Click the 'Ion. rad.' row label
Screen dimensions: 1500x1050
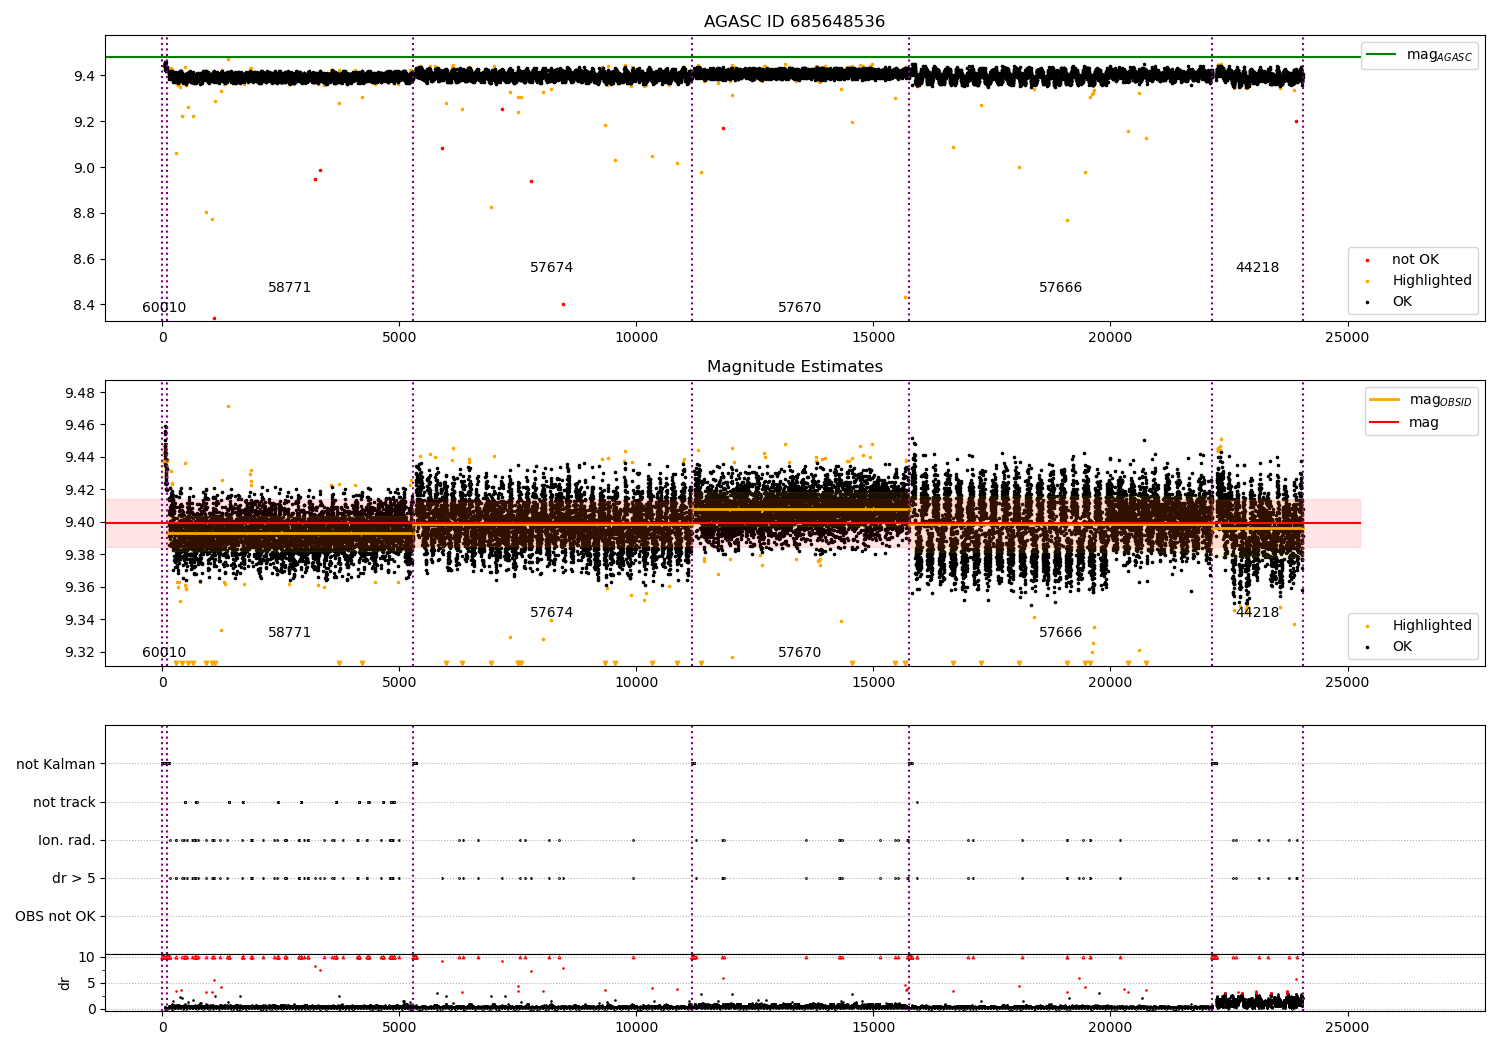pos(67,840)
